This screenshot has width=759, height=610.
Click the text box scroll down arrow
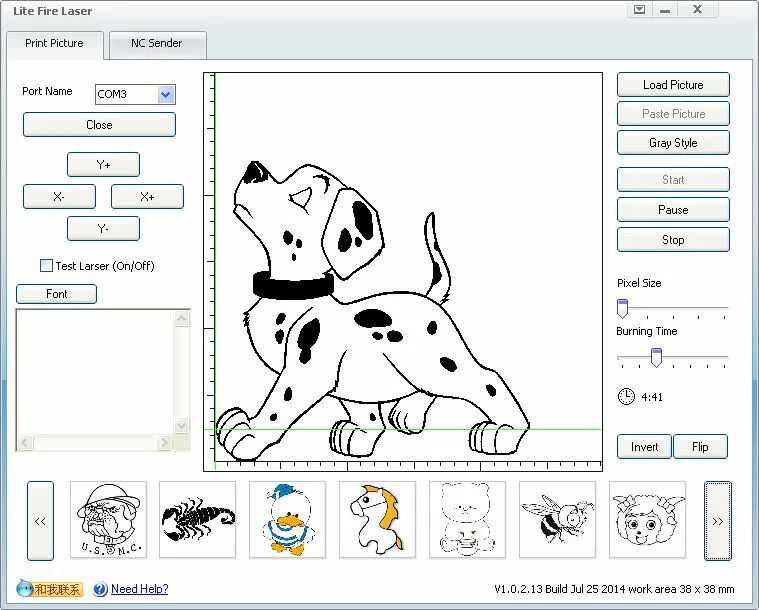pos(182,426)
